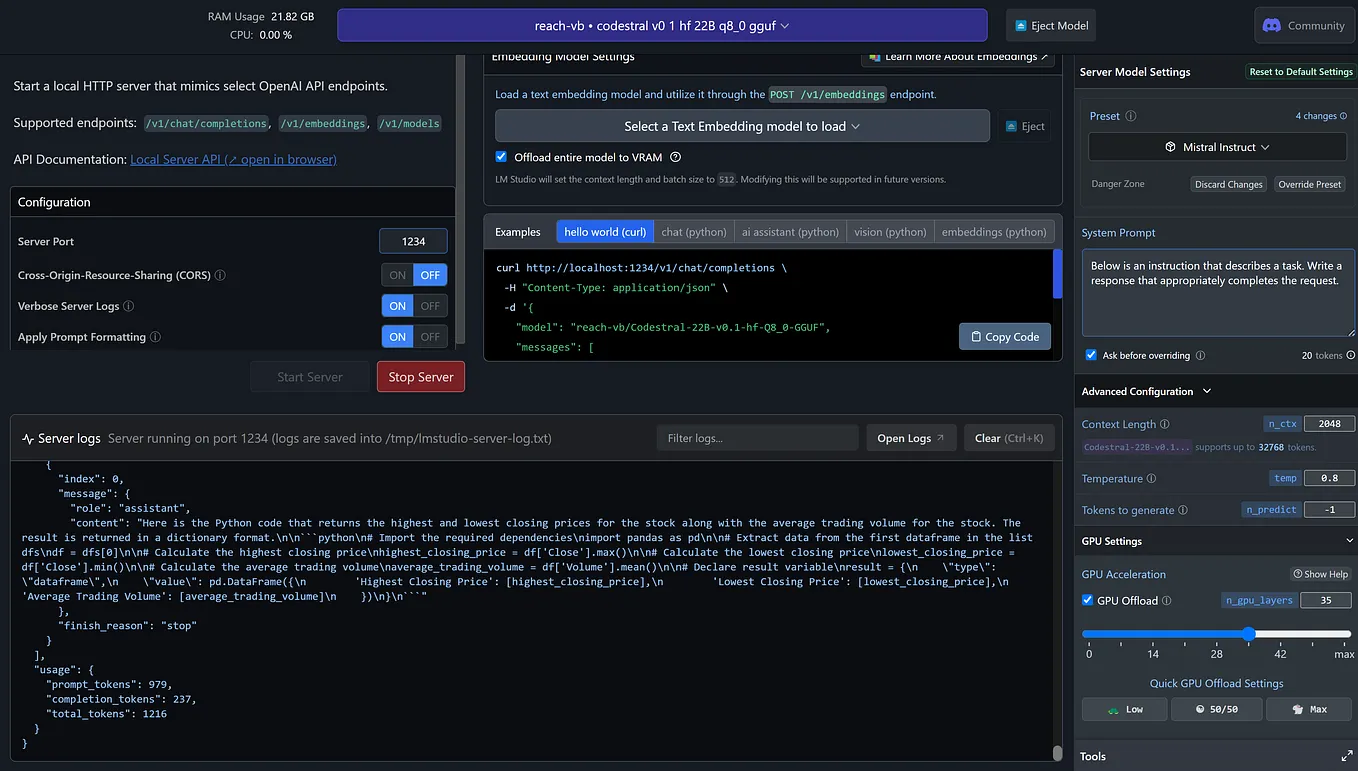The width and height of the screenshot is (1358, 771).
Task: Click the Filter logs input field
Action: [757, 437]
